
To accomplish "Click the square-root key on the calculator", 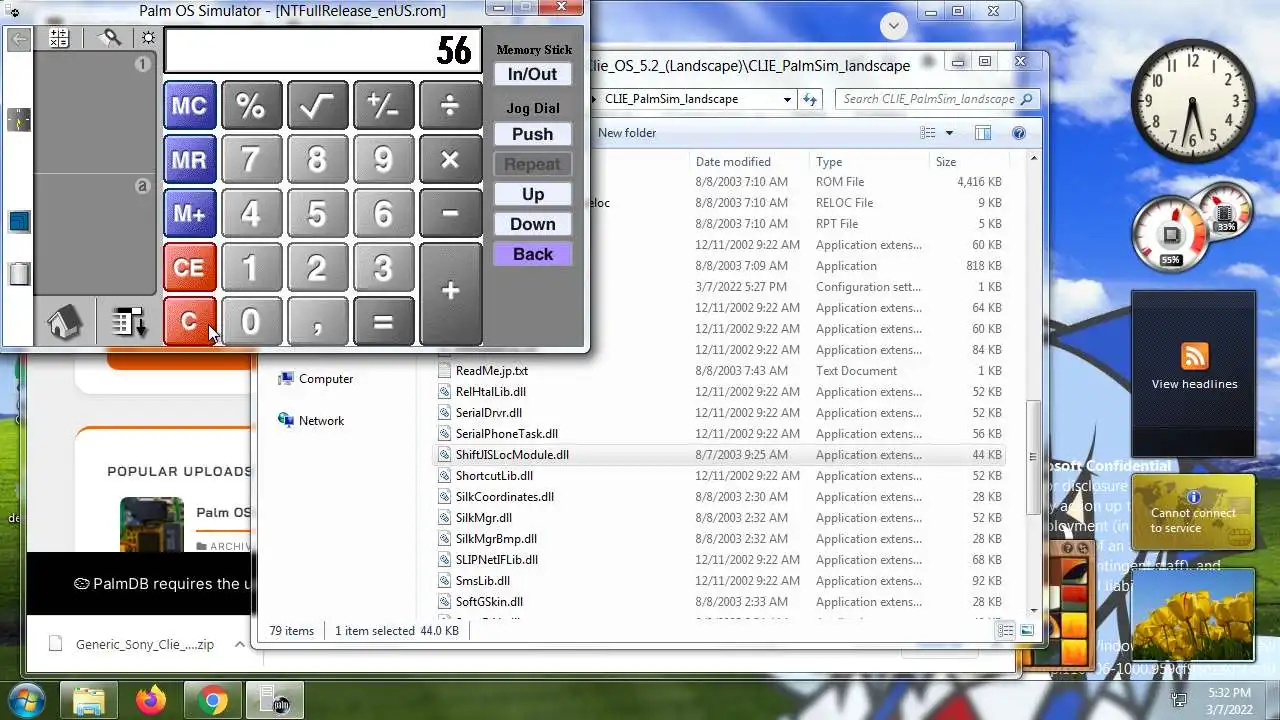I will click(317, 105).
